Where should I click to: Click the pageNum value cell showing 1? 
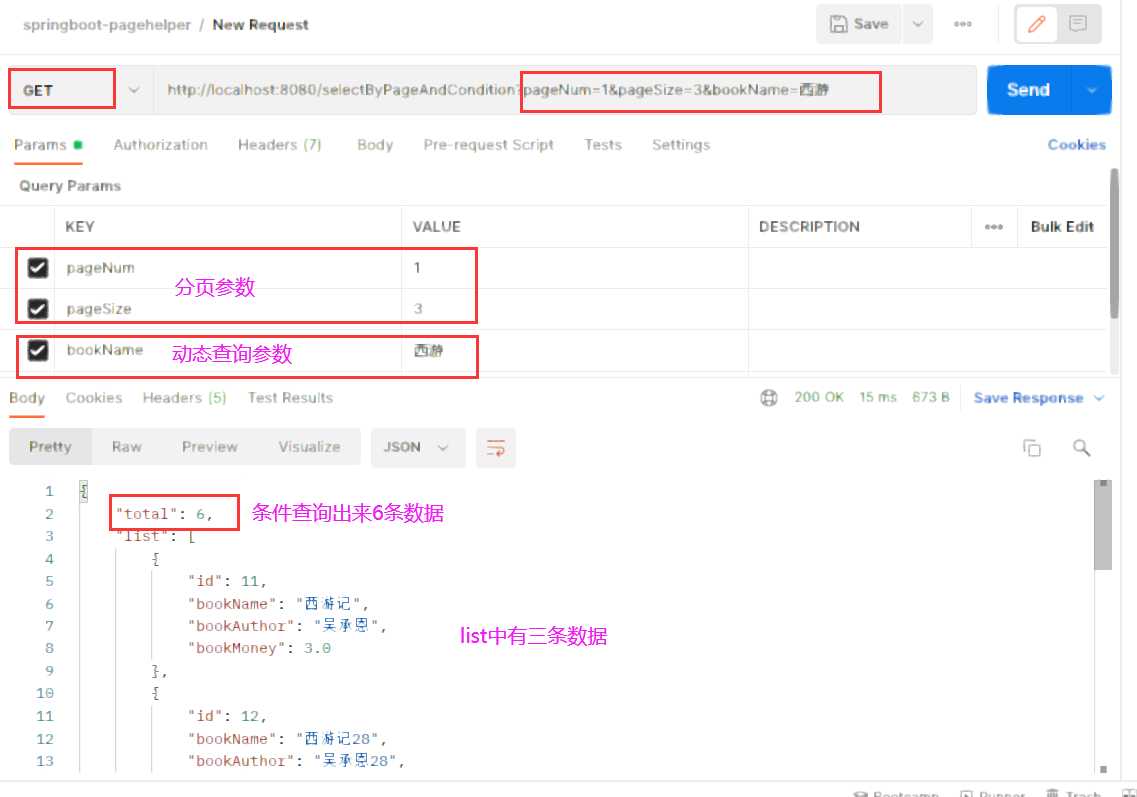[574, 268]
